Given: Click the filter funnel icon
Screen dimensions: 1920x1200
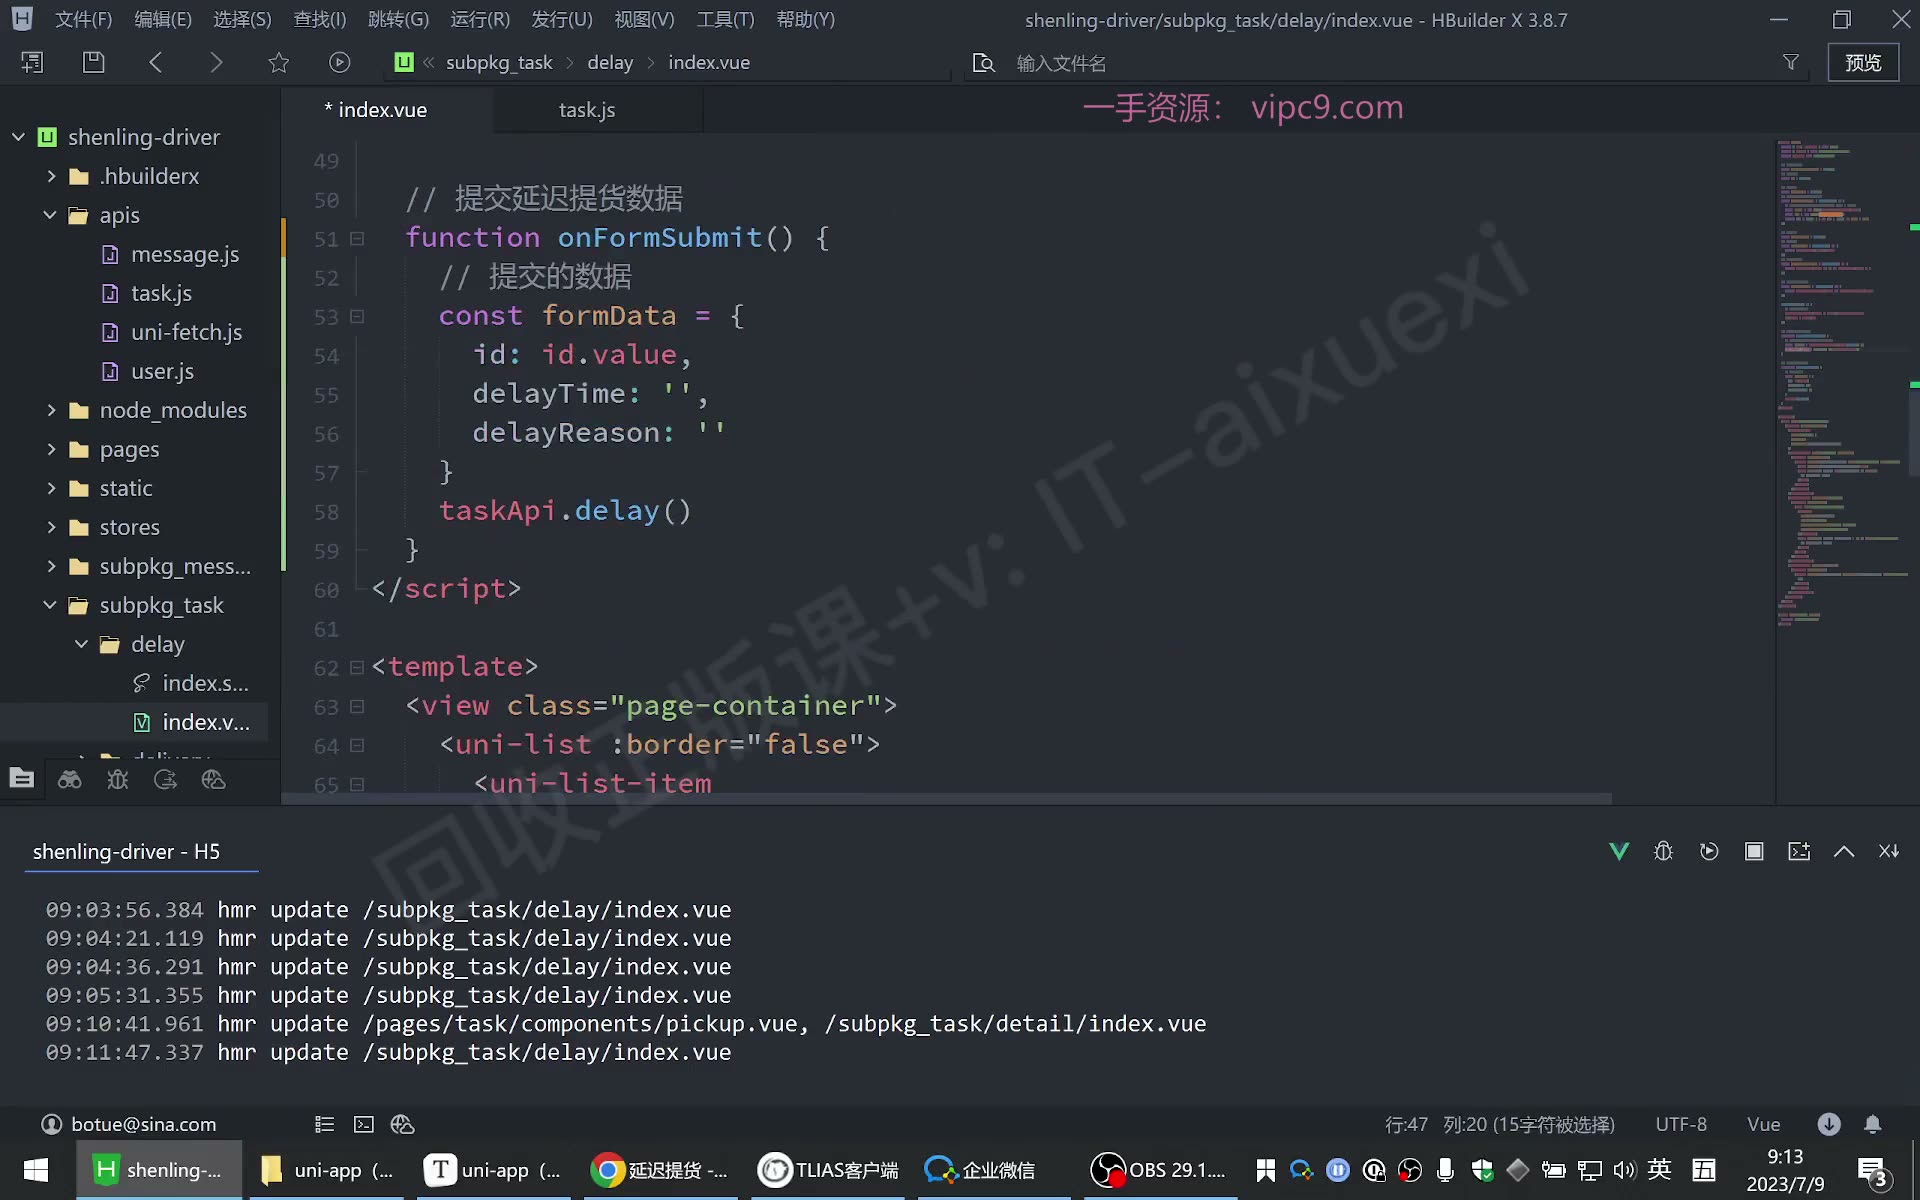Looking at the screenshot, I should click(x=1791, y=62).
